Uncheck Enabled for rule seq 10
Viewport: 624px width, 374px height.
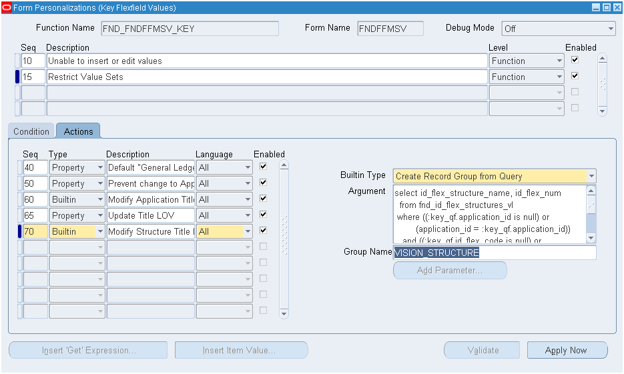click(575, 60)
